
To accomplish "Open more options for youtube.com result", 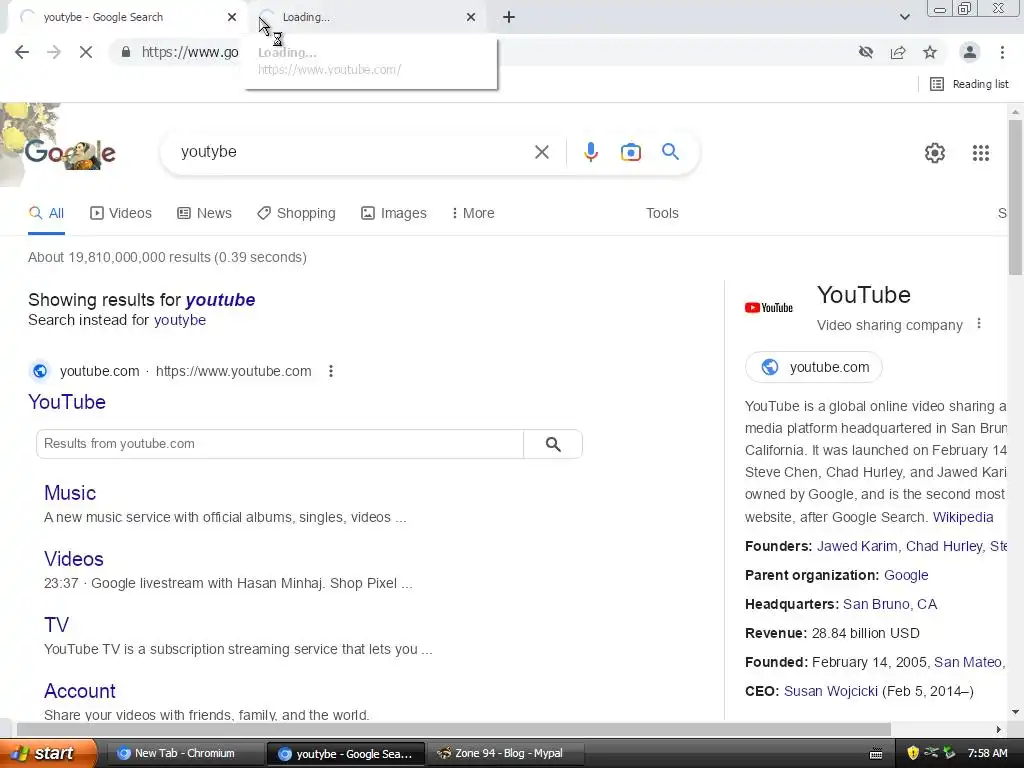I will tap(331, 371).
